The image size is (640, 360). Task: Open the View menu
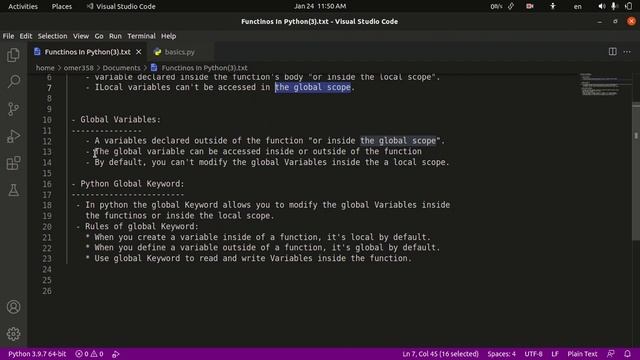pyautogui.click(x=81, y=36)
